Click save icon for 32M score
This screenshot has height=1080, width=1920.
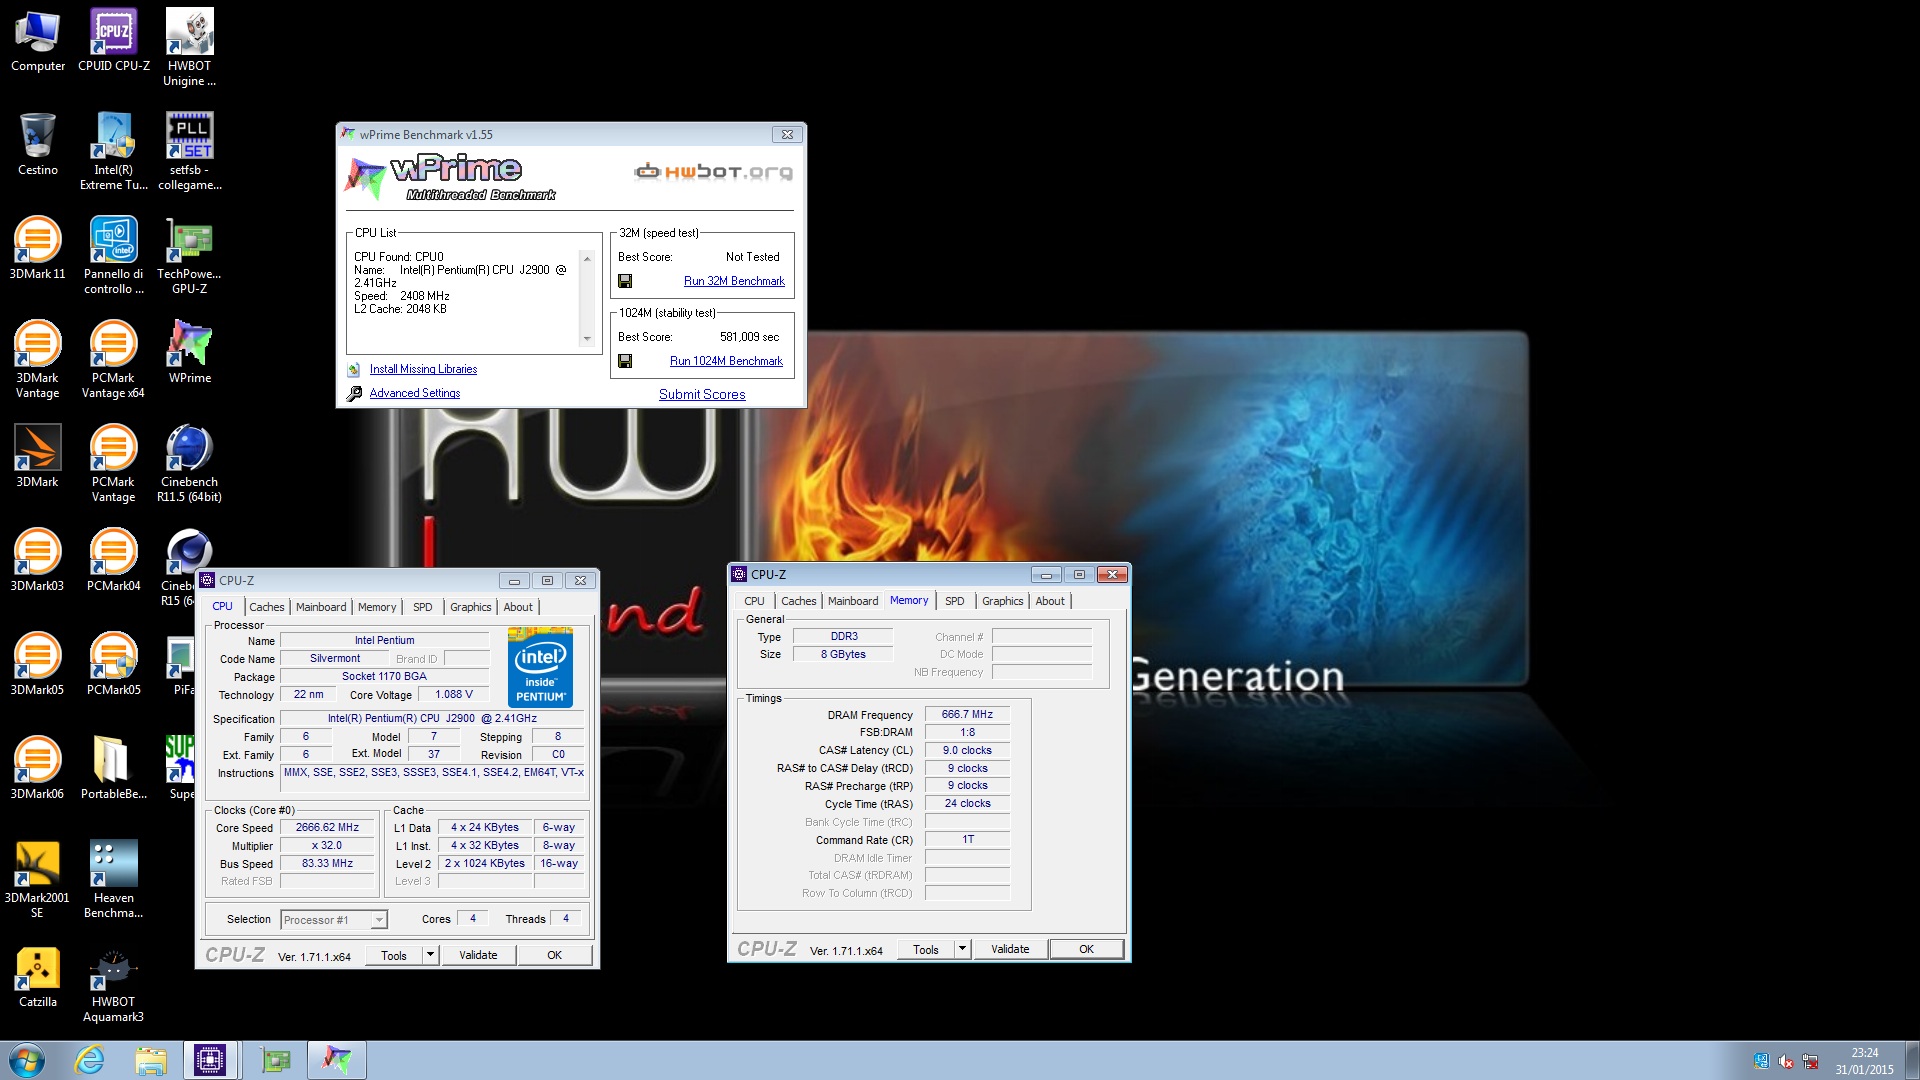click(625, 281)
